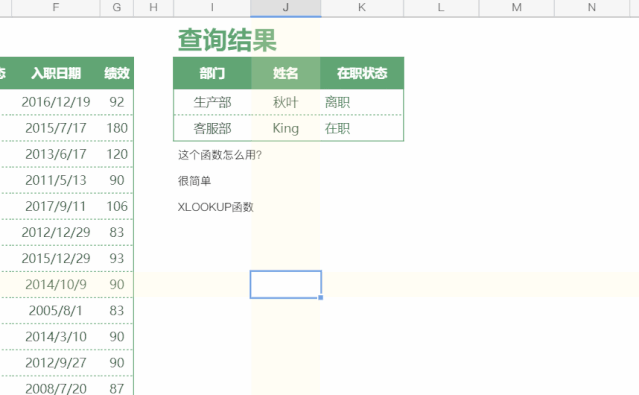Viewport: 639px width, 395px height.
Task: Select column M header
Action: 516,8
